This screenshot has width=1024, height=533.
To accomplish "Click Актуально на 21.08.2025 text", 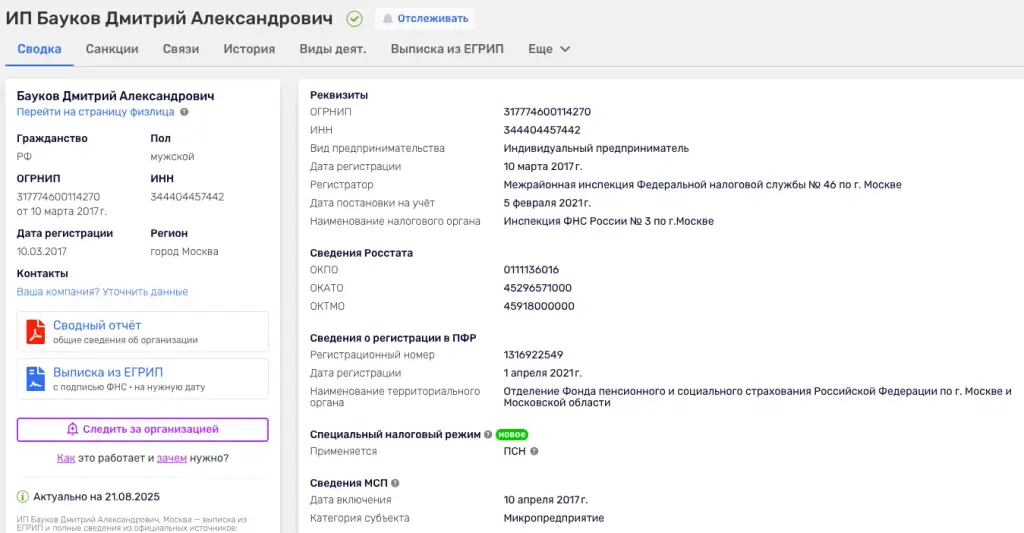I will 97,497.
